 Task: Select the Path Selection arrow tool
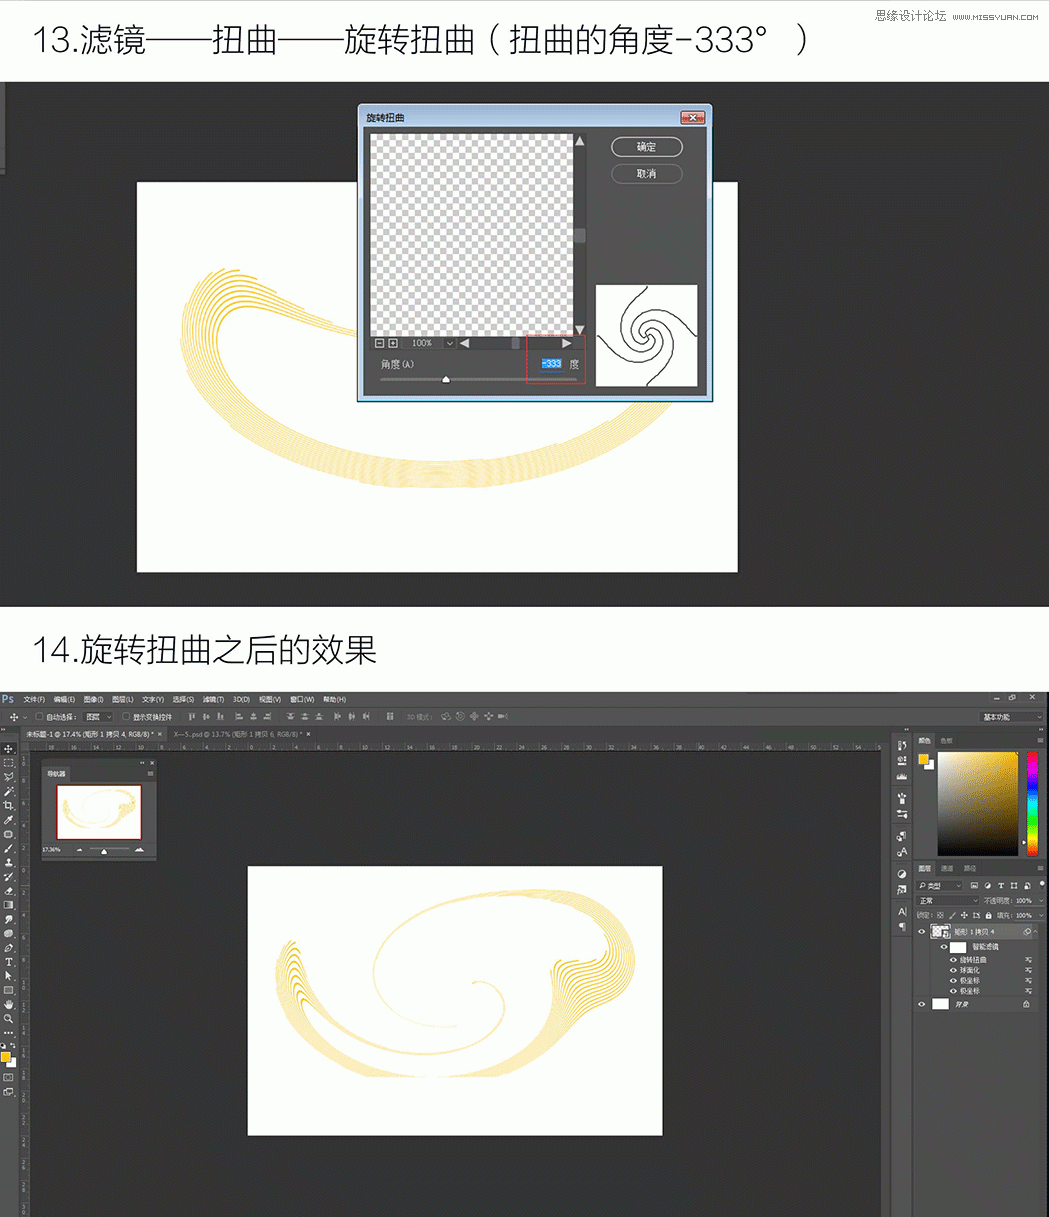[x=8, y=976]
